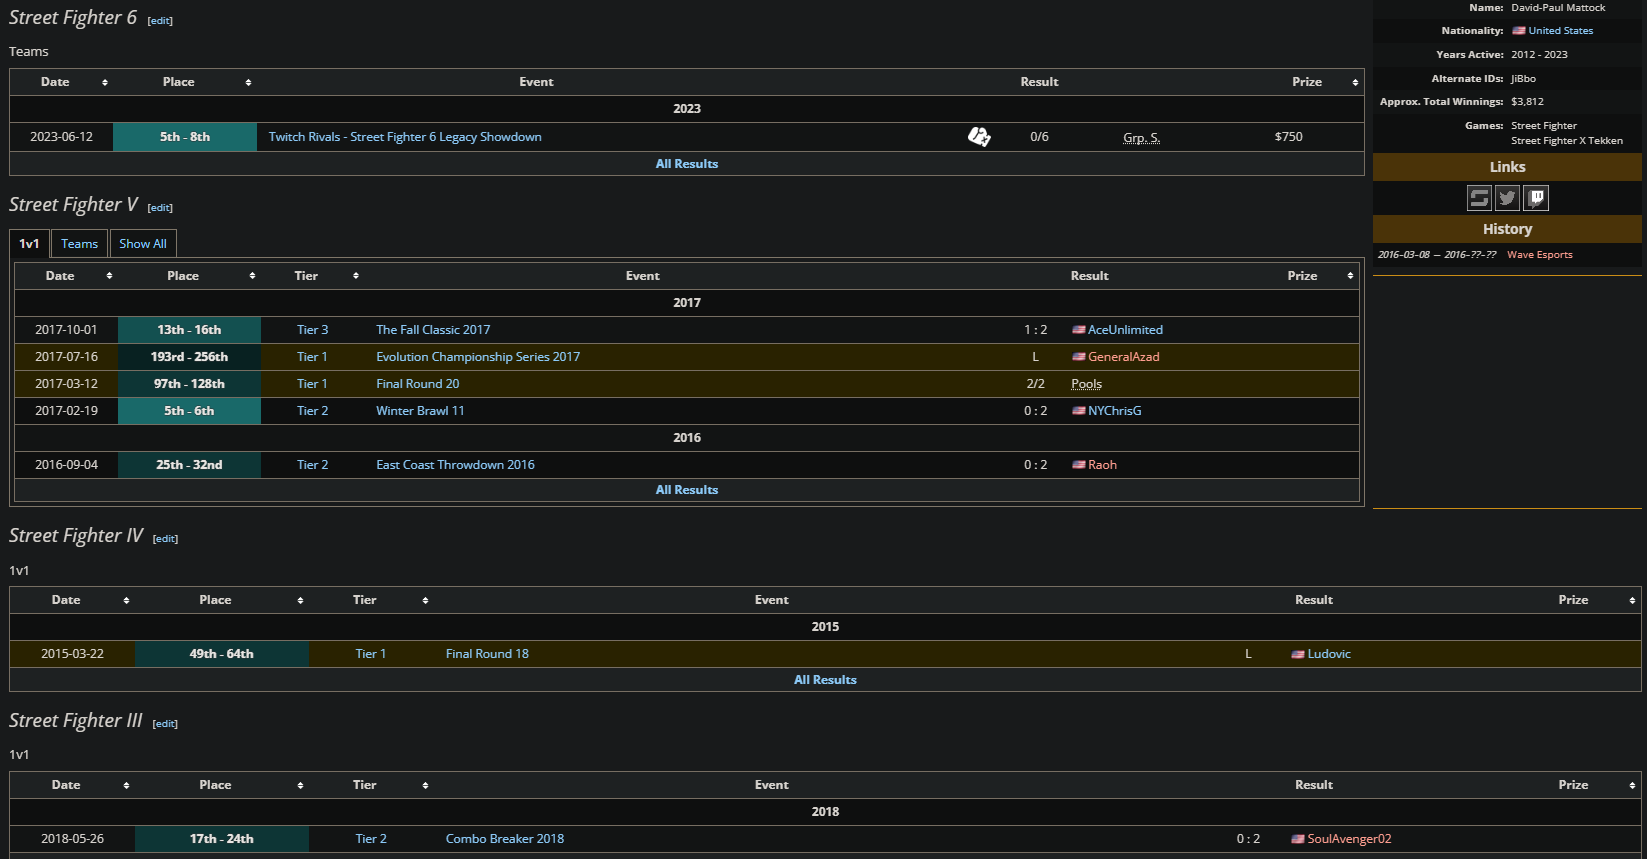Open Ludovic player page
The image size is (1647, 859).
coord(1329,654)
